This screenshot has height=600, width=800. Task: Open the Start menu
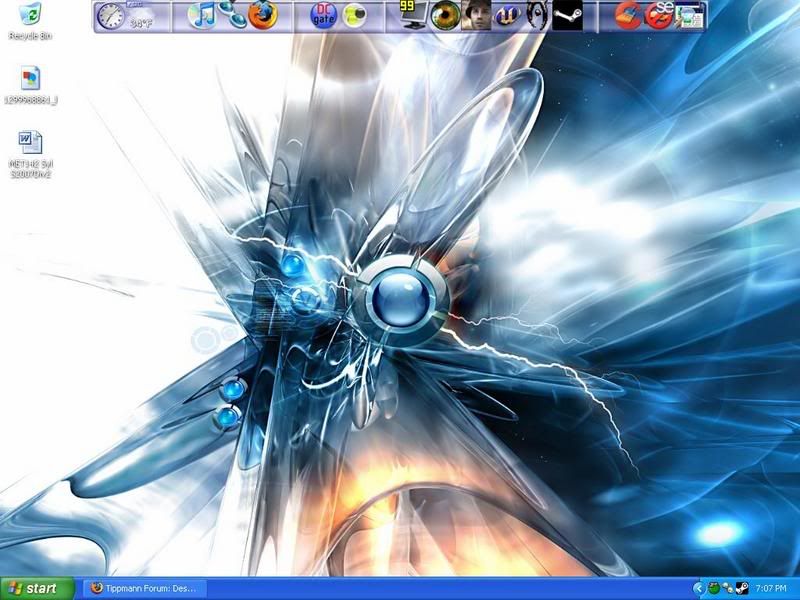(37, 588)
